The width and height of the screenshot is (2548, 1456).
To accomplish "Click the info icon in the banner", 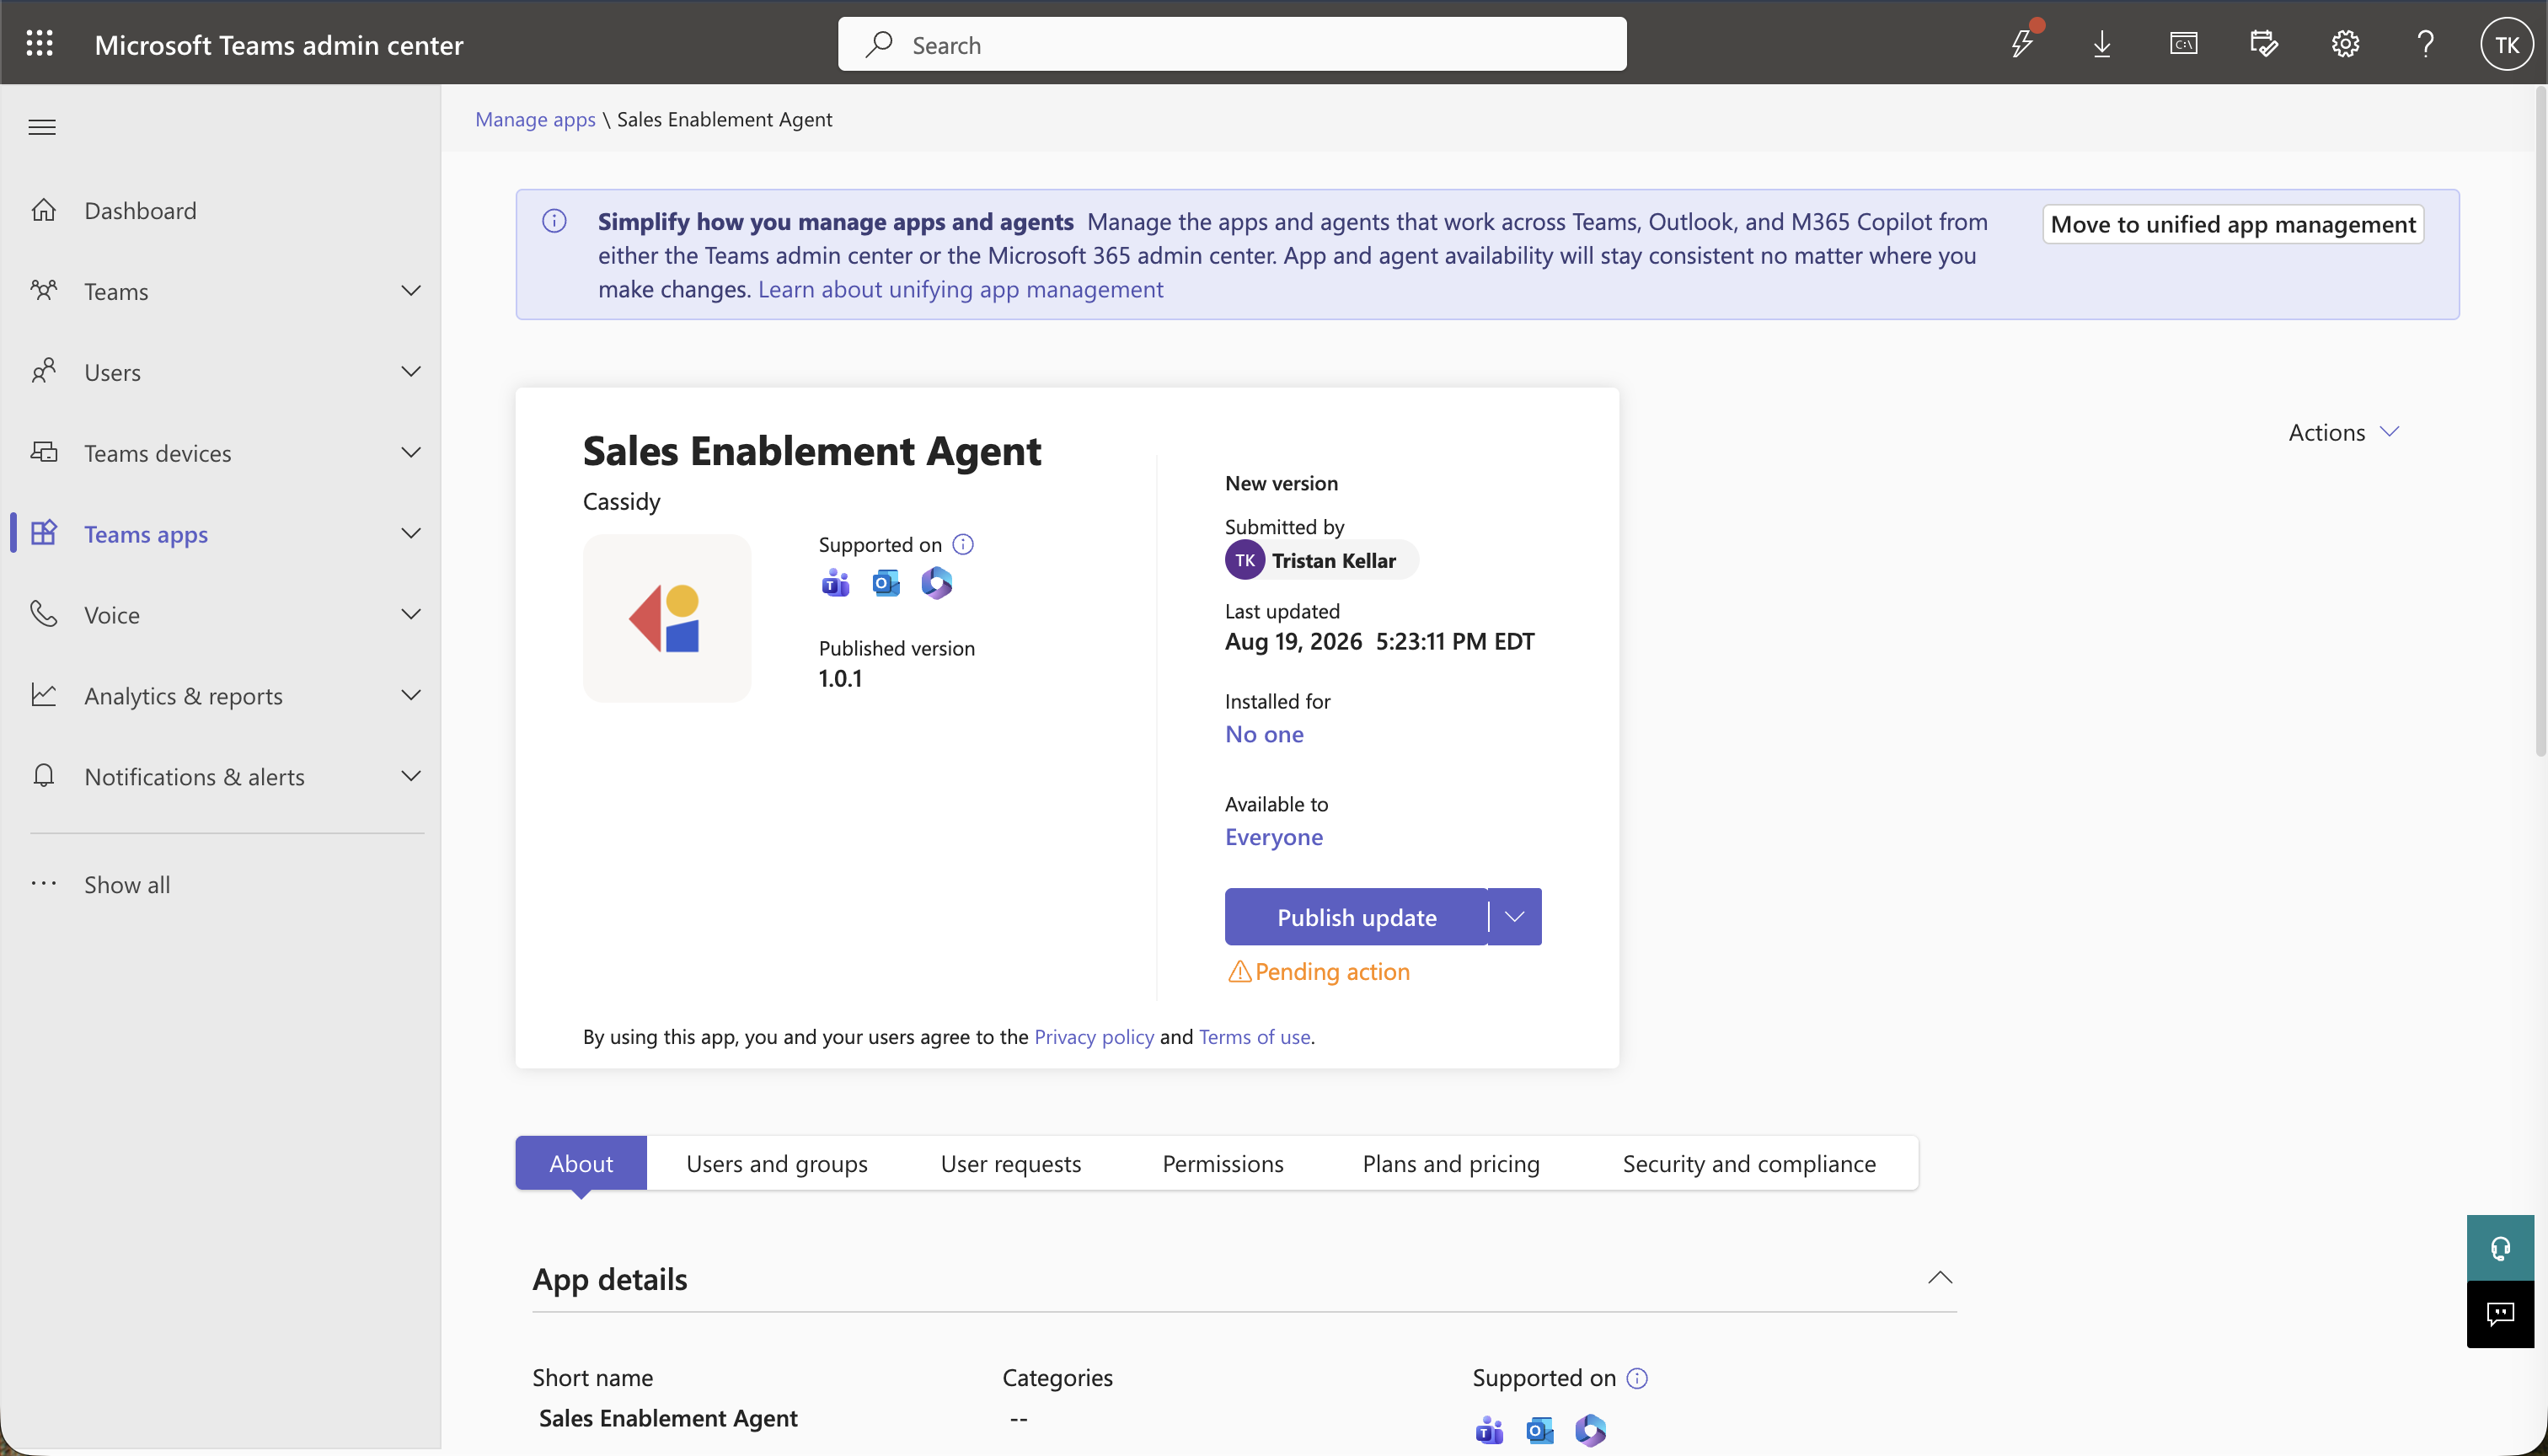I will pos(554,221).
